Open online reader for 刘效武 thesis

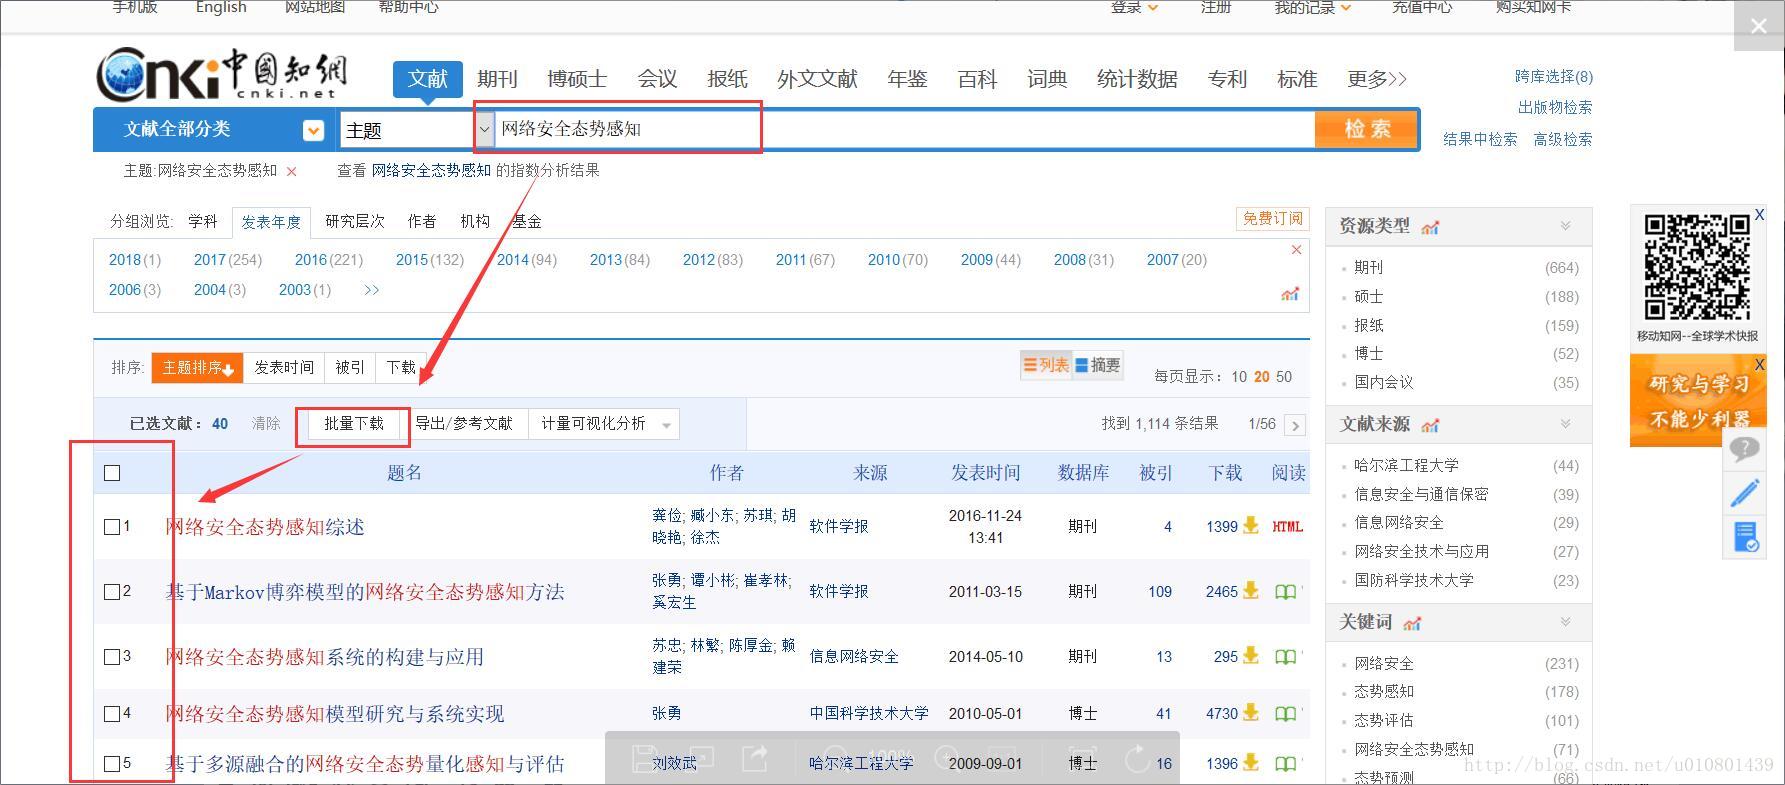click(1286, 764)
